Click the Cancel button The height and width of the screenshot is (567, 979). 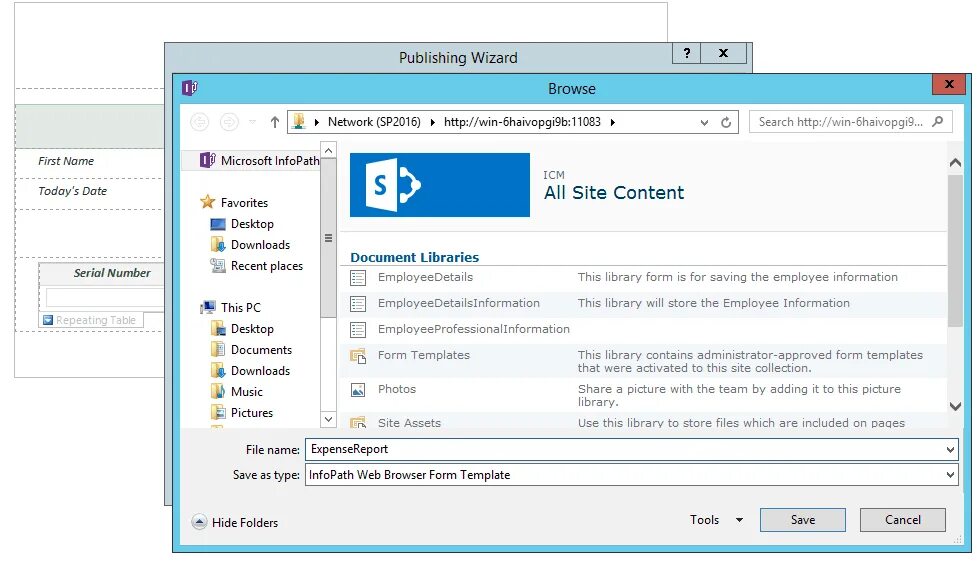pos(902,520)
